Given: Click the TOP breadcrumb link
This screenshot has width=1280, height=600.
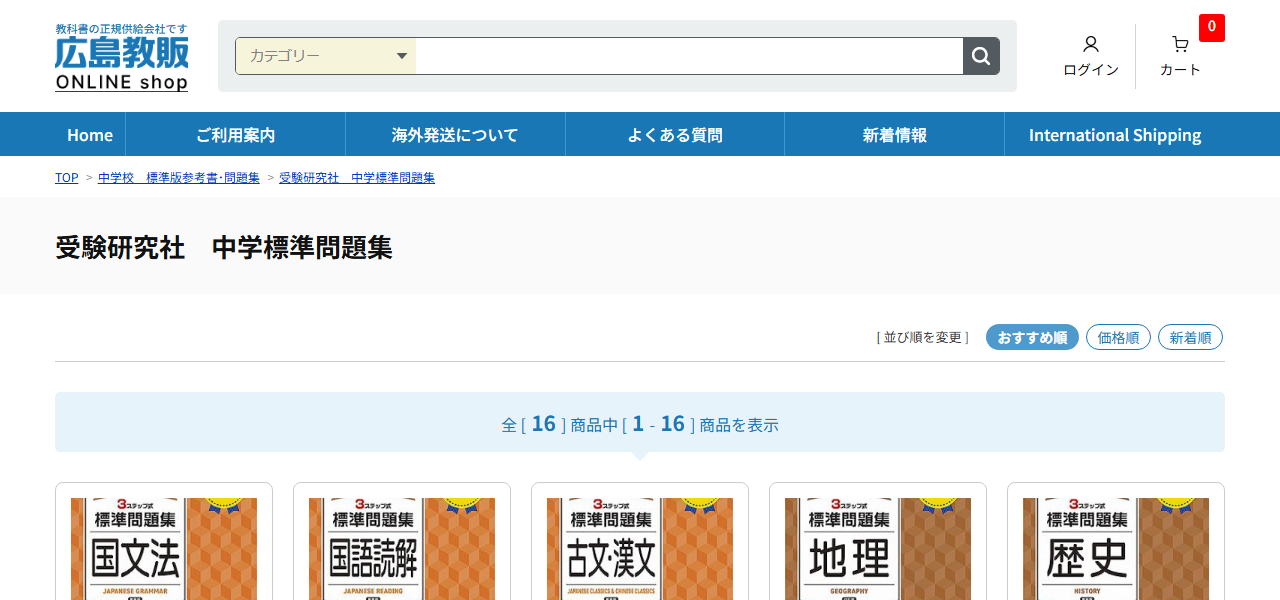Looking at the screenshot, I should pos(66,178).
